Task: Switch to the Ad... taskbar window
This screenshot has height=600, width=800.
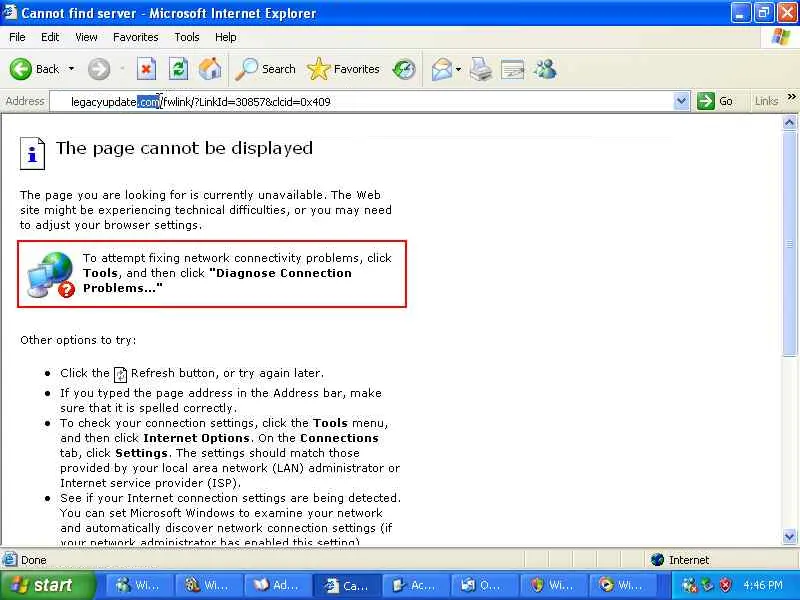Action: [x=278, y=585]
